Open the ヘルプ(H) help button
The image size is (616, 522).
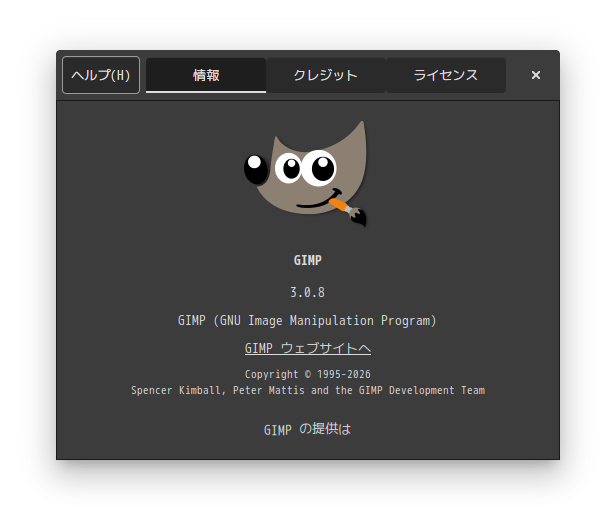click(x=101, y=75)
